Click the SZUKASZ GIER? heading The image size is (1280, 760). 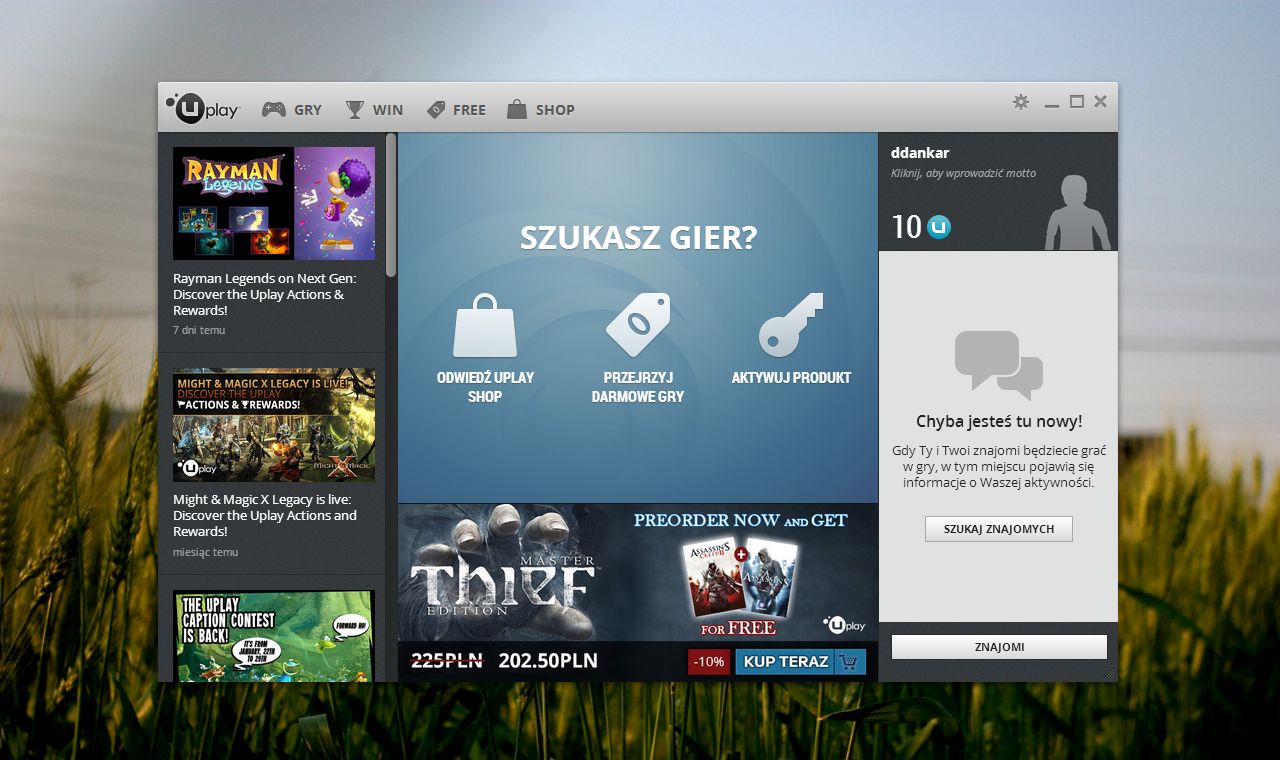coord(638,238)
